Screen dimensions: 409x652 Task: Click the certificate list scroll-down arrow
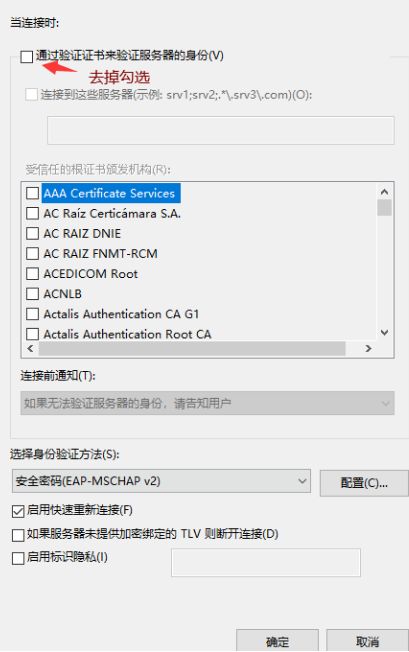[x=384, y=333]
